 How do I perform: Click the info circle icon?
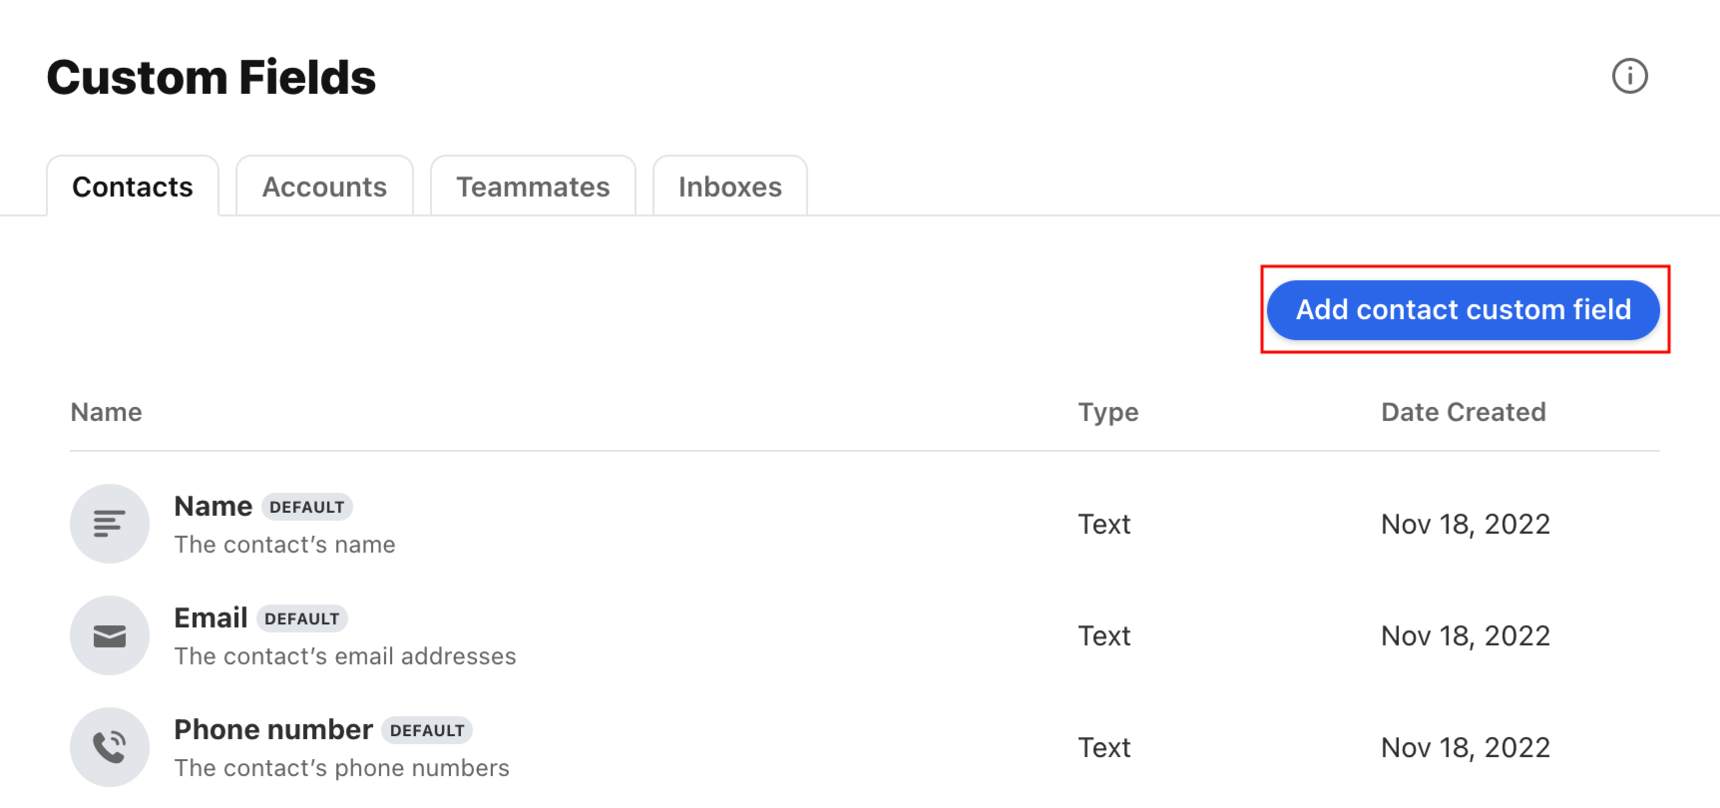1629,76
